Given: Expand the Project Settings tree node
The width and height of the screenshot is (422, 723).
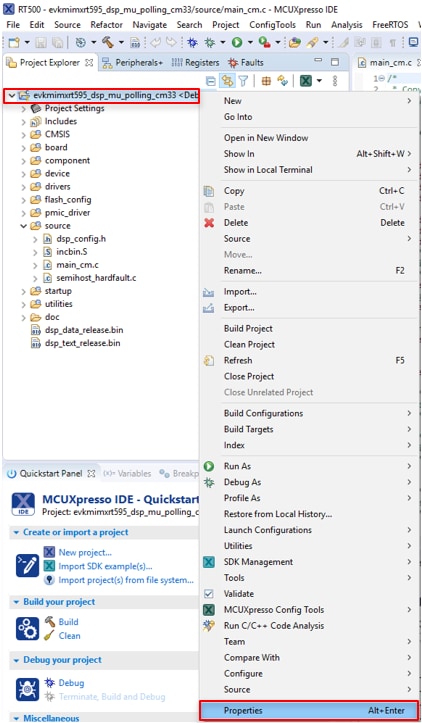Looking at the screenshot, I should click(x=24, y=109).
